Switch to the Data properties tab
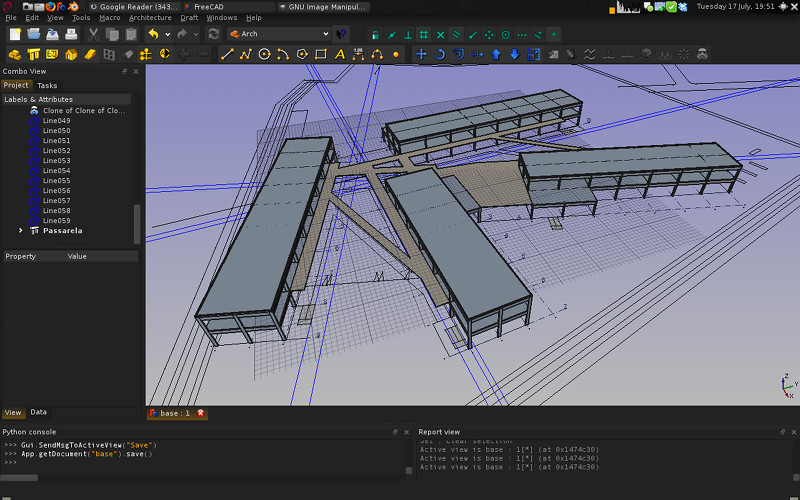This screenshot has width=800, height=500. [38, 412]
